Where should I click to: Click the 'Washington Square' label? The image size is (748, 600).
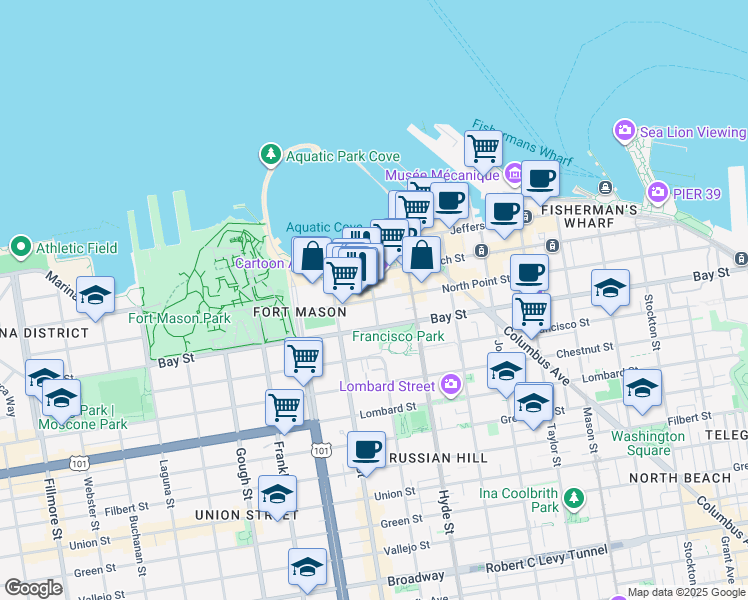tap(648, 443)
